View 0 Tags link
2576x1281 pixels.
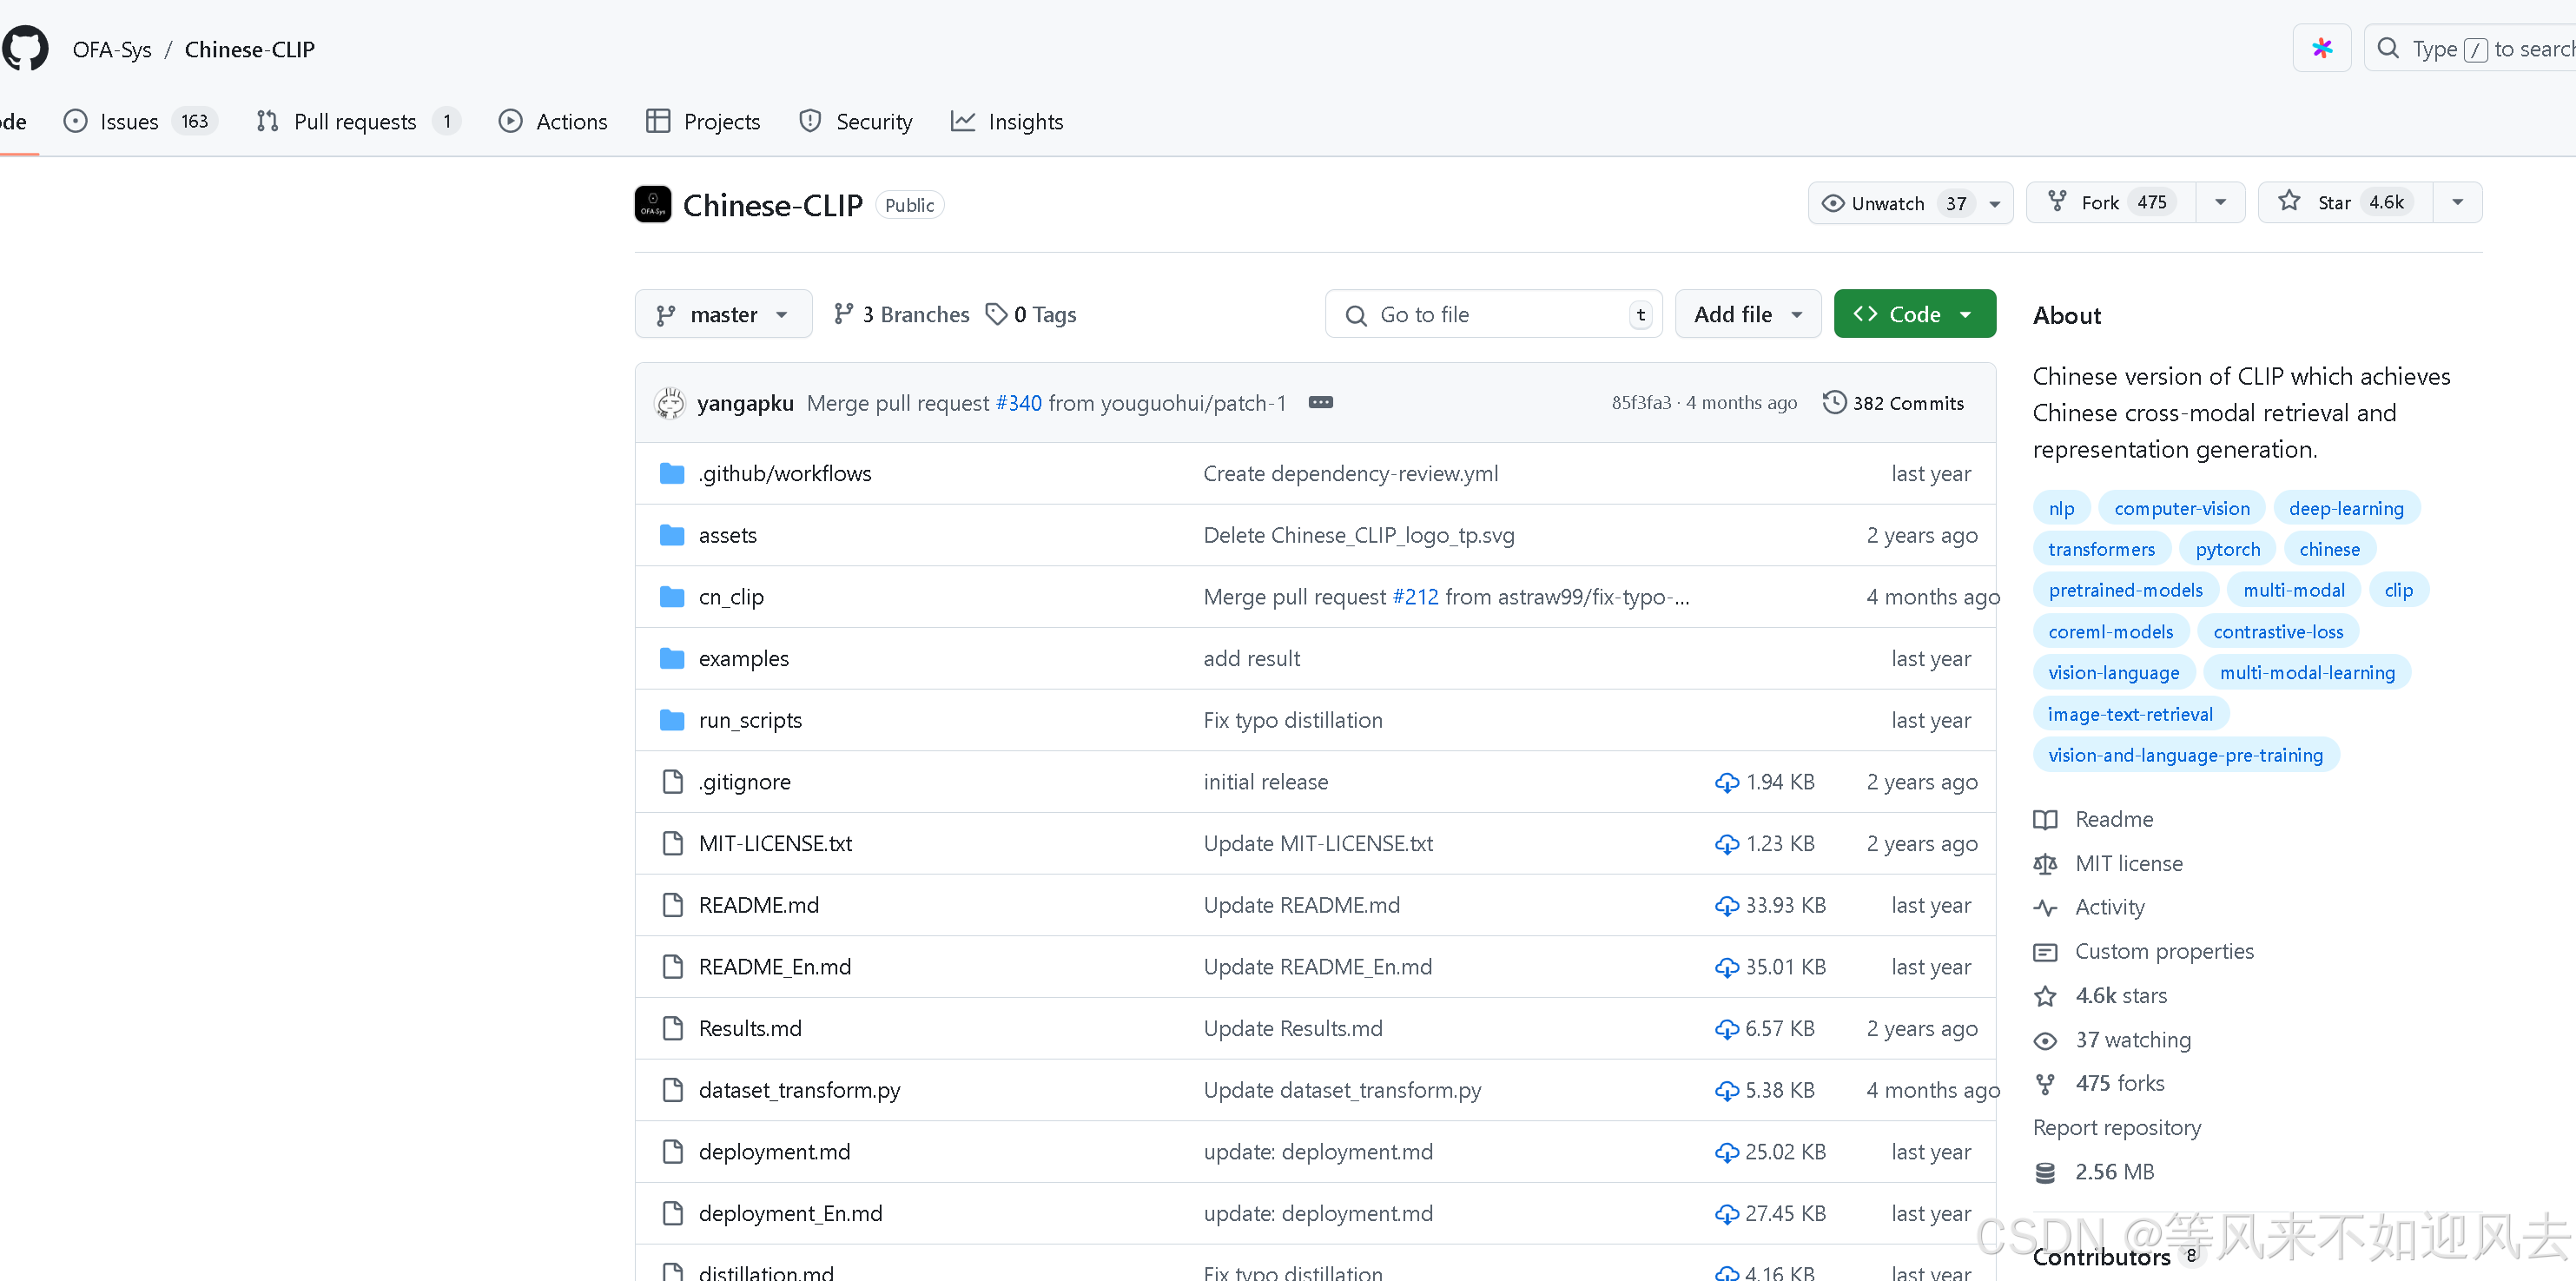pyautogui.click(x=1031, y=314)
